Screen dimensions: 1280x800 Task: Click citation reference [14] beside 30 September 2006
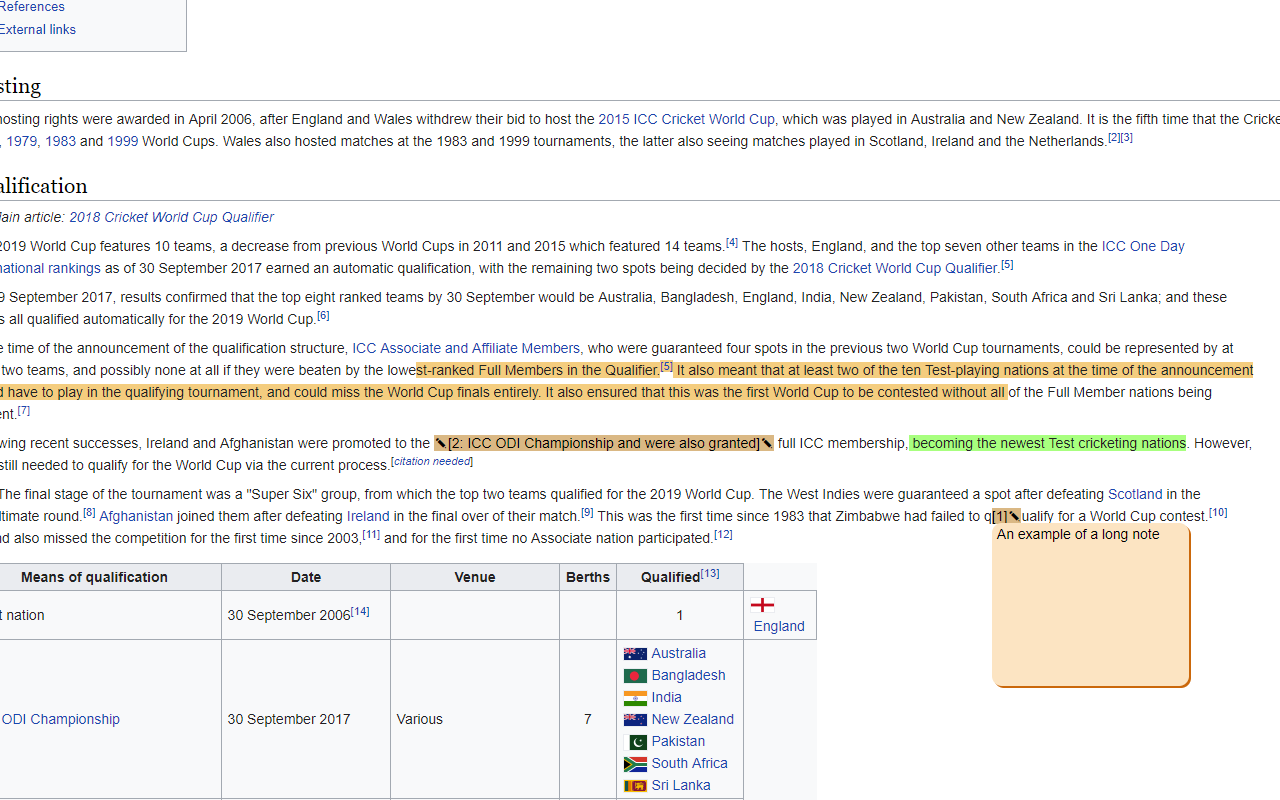[360, 611]
